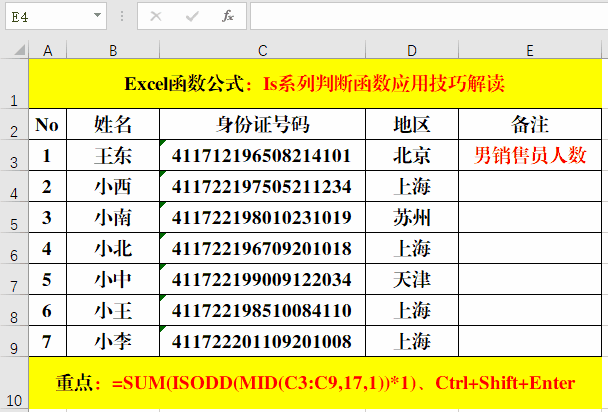Open the Name Box dropdown arrow
The image size is (608, 412).
tap(97, 16)
